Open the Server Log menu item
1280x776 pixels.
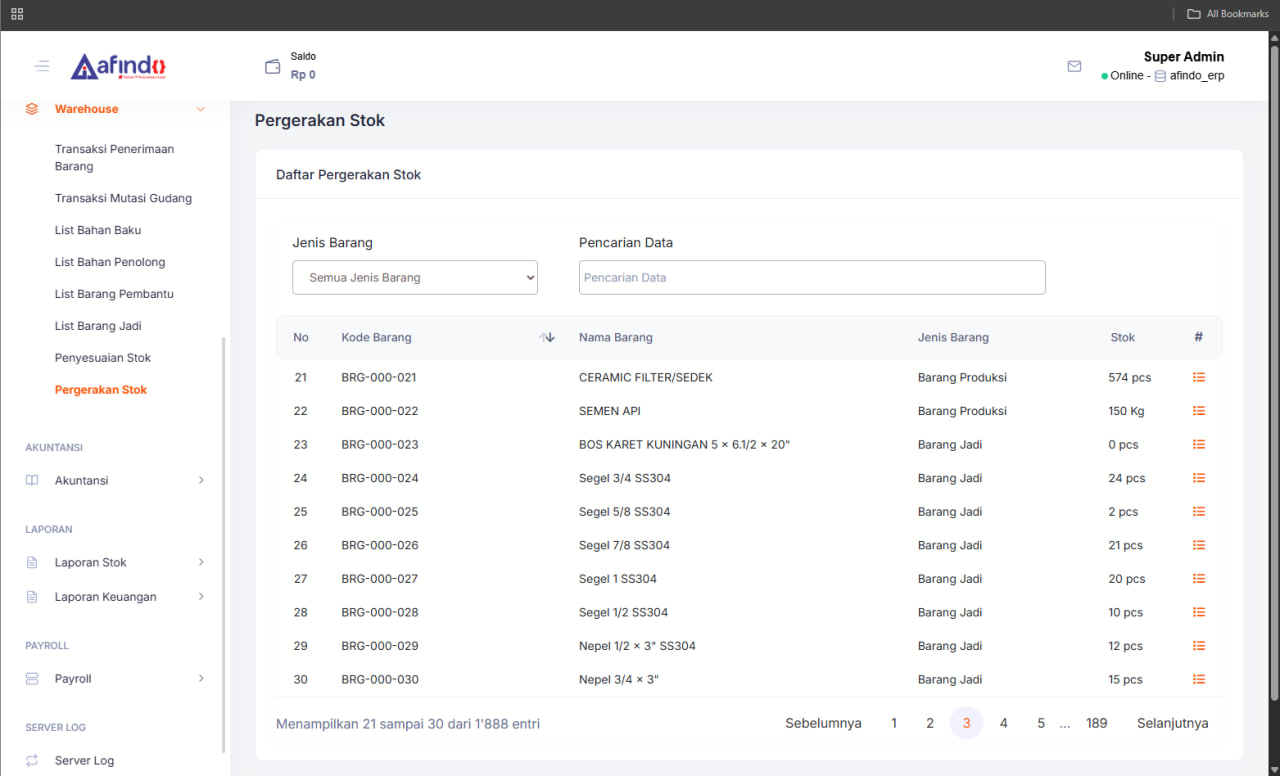click(84, 761)
